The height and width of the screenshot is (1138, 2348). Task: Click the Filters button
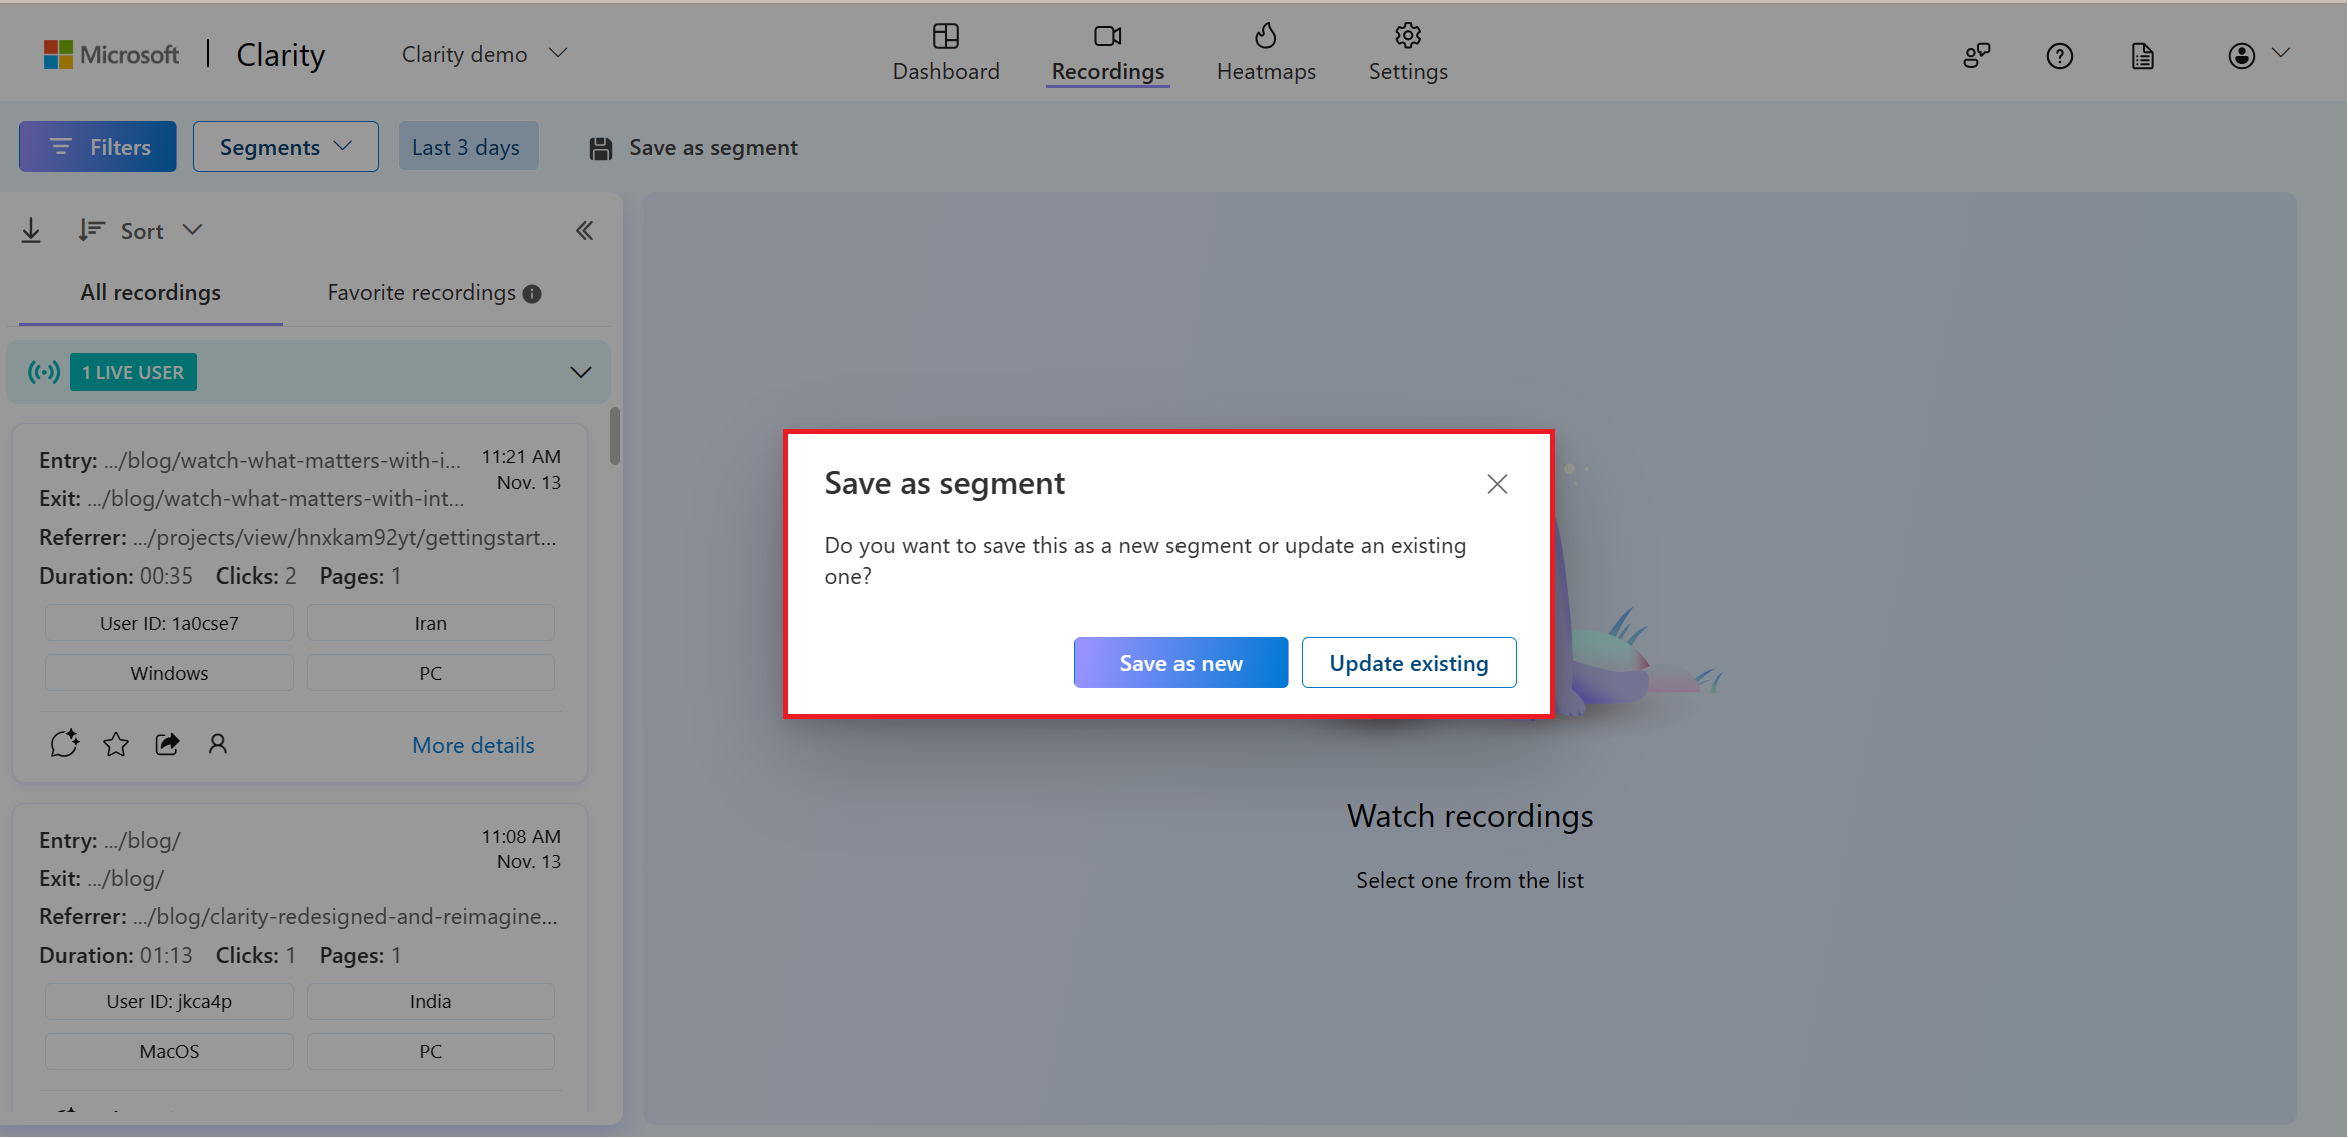click(x=98, y=147)
